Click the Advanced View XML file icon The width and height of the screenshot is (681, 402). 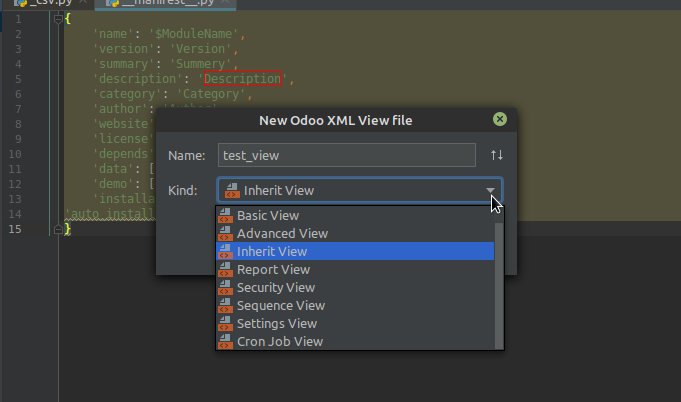click(225, 234)
